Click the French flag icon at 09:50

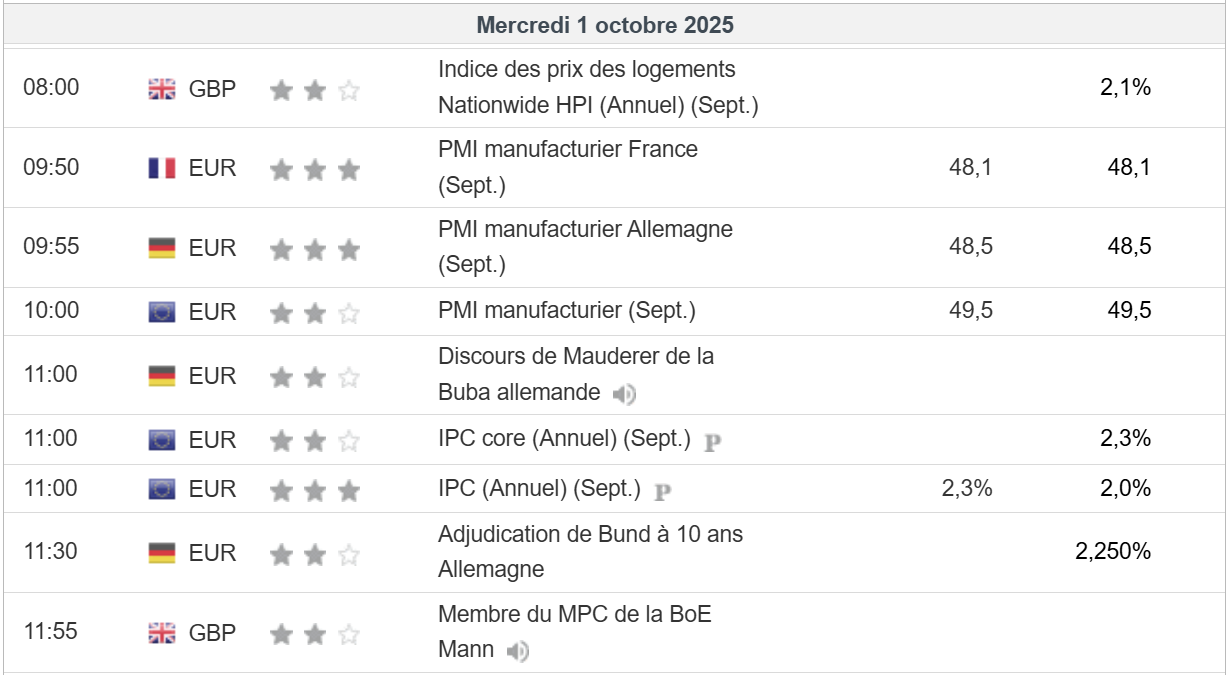click(x=161, y=168)
